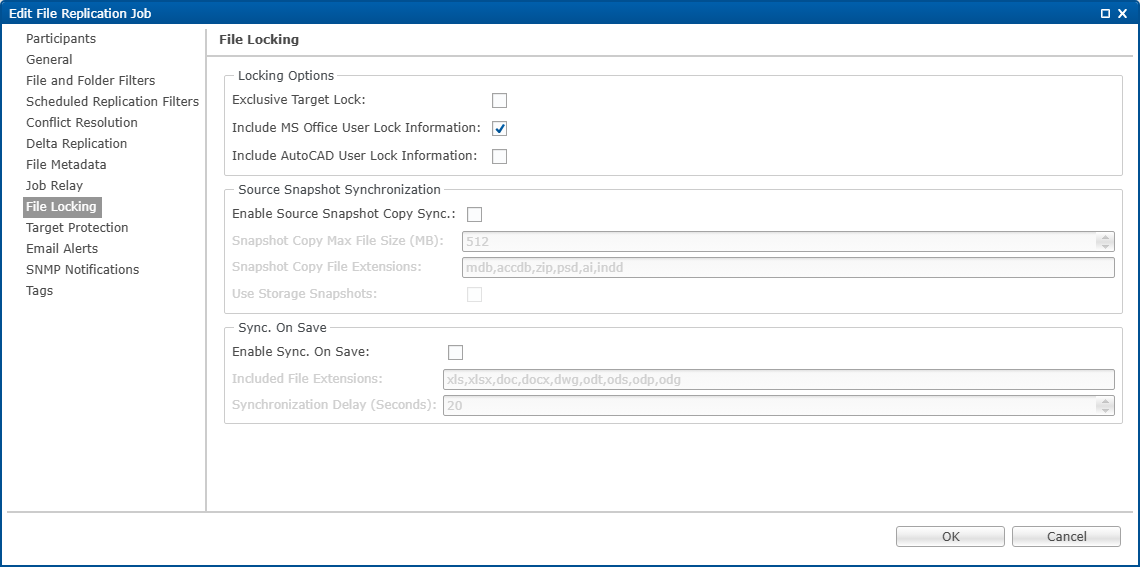Open the Participants settings page
The image size is (1140, 567).
click(61, 39)
